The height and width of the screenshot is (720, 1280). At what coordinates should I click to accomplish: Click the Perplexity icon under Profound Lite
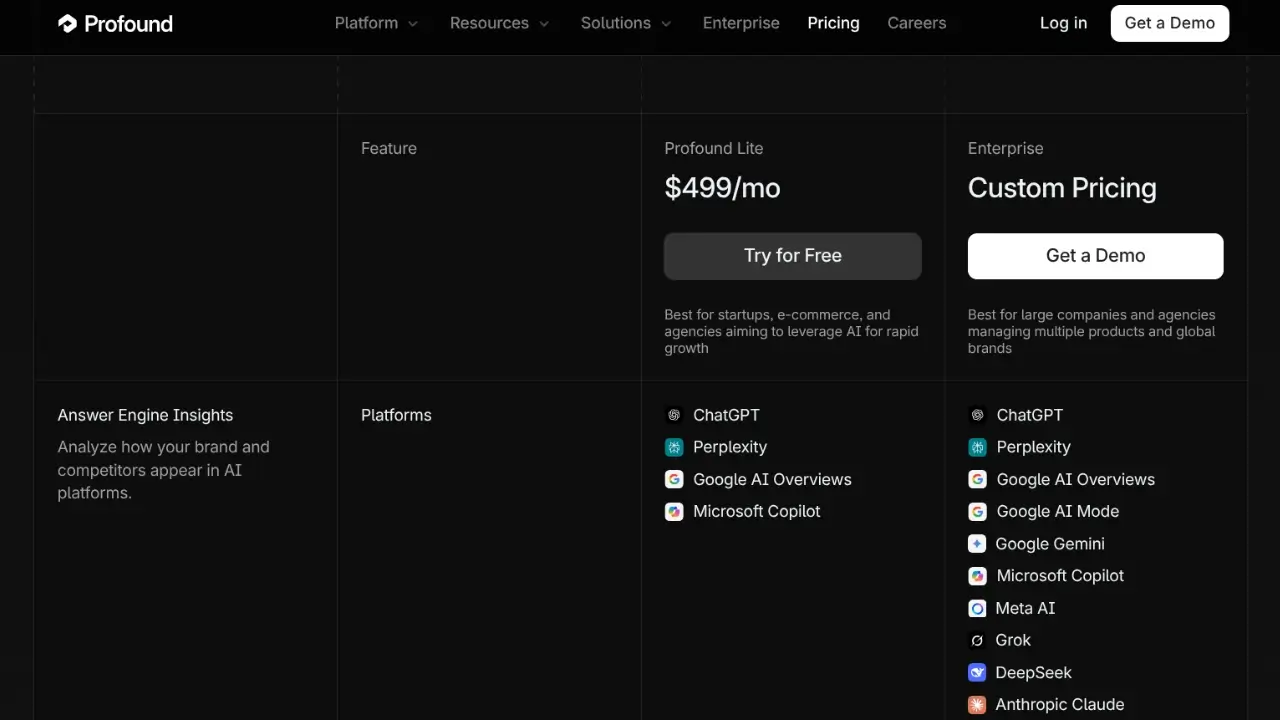tap(675, 447)
